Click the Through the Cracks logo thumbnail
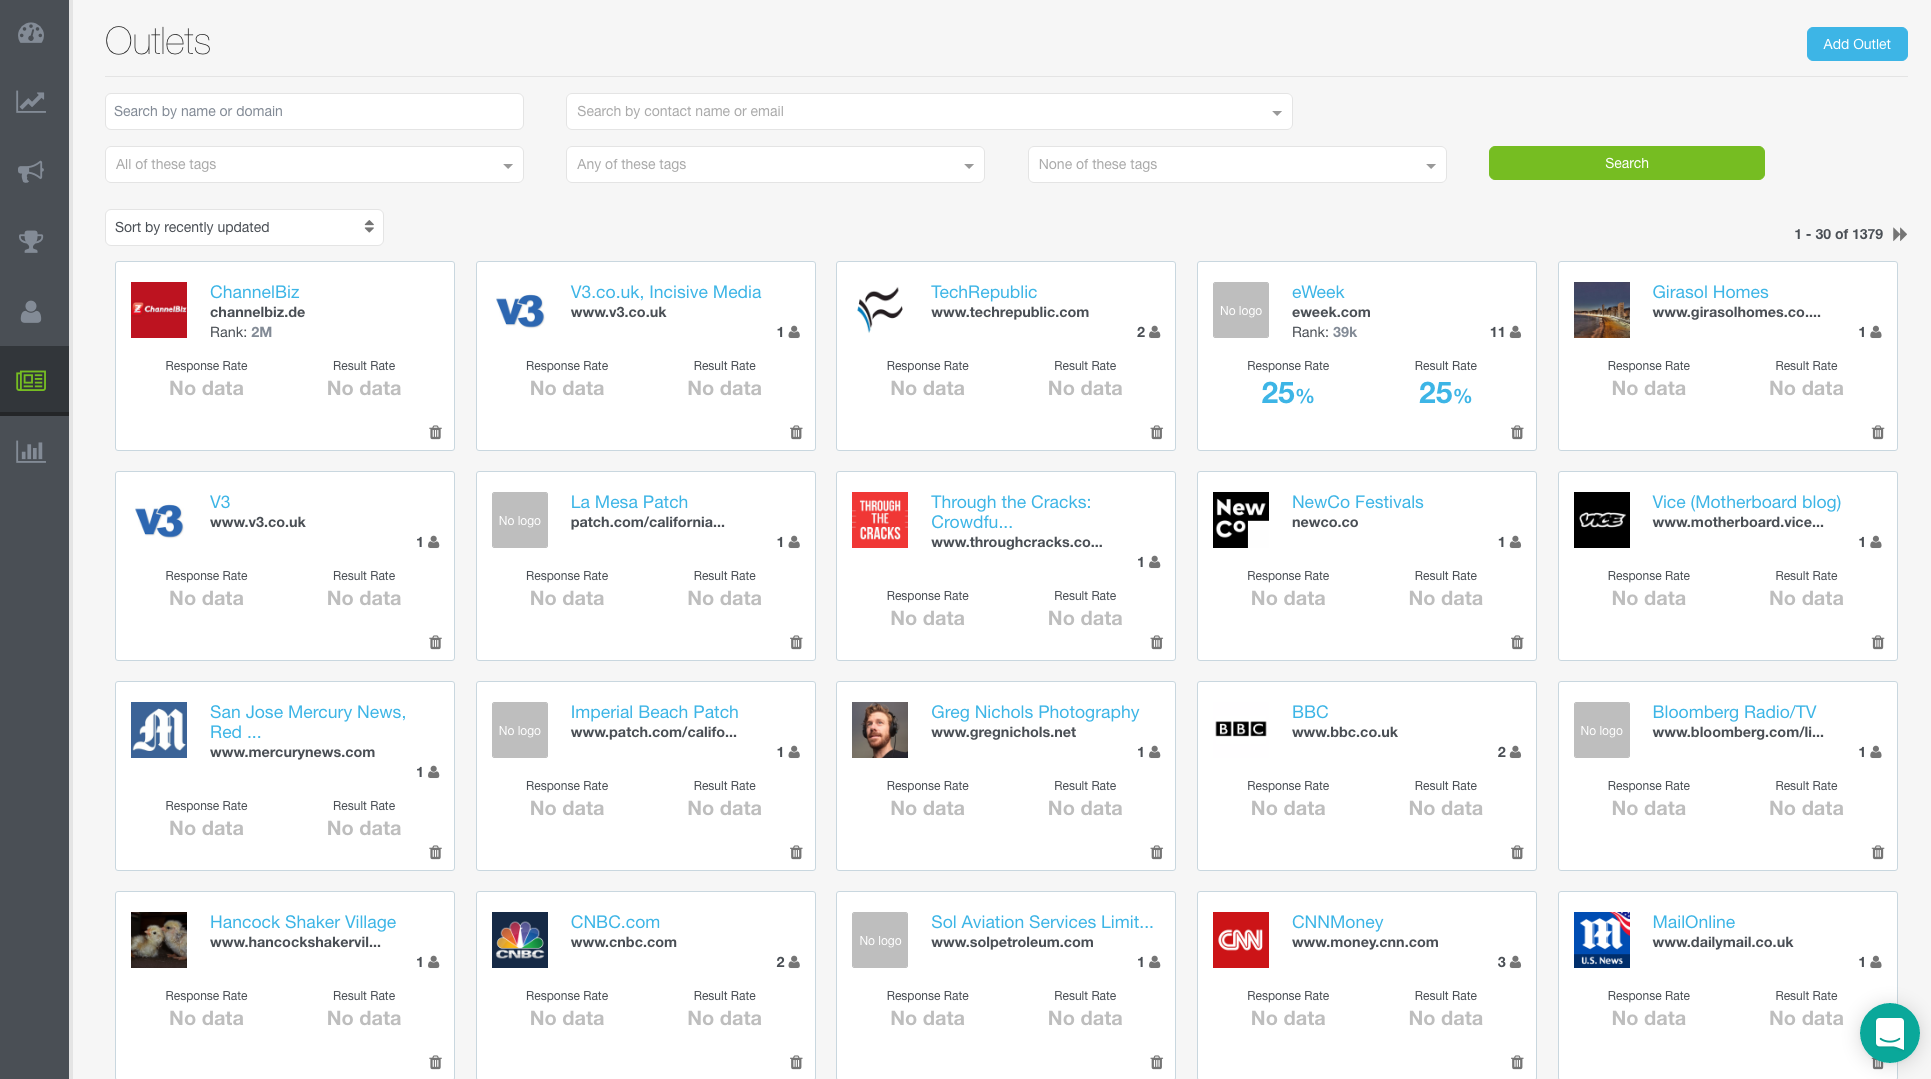This screenshot has width=1931, height=1079. (880, 520)
